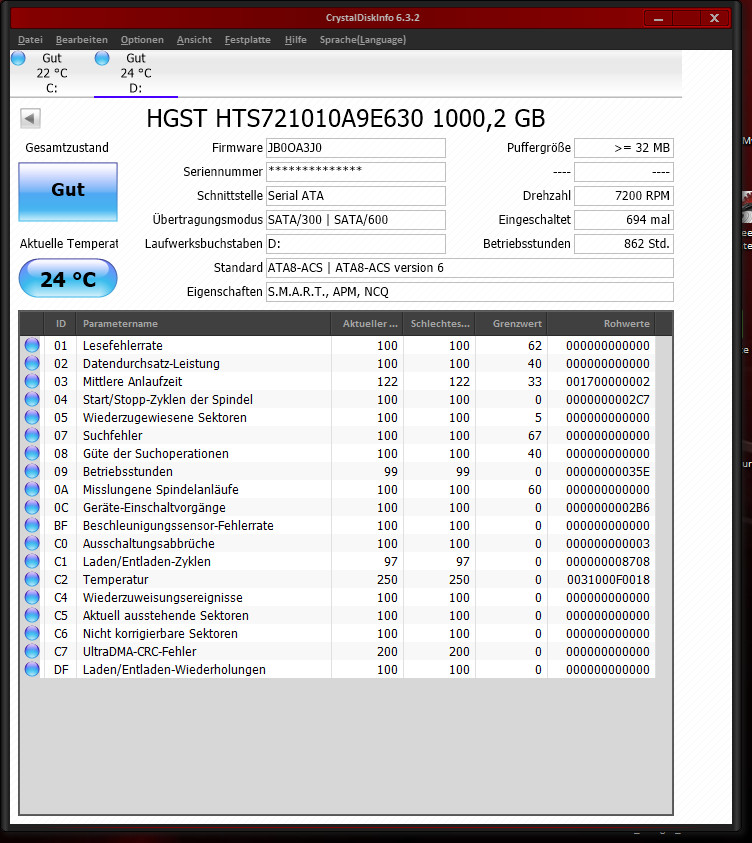The image size is (752, 843).
Task: Click status orb of Laden/Entladen-Wiederholungen row
Action: click(32, 669)
